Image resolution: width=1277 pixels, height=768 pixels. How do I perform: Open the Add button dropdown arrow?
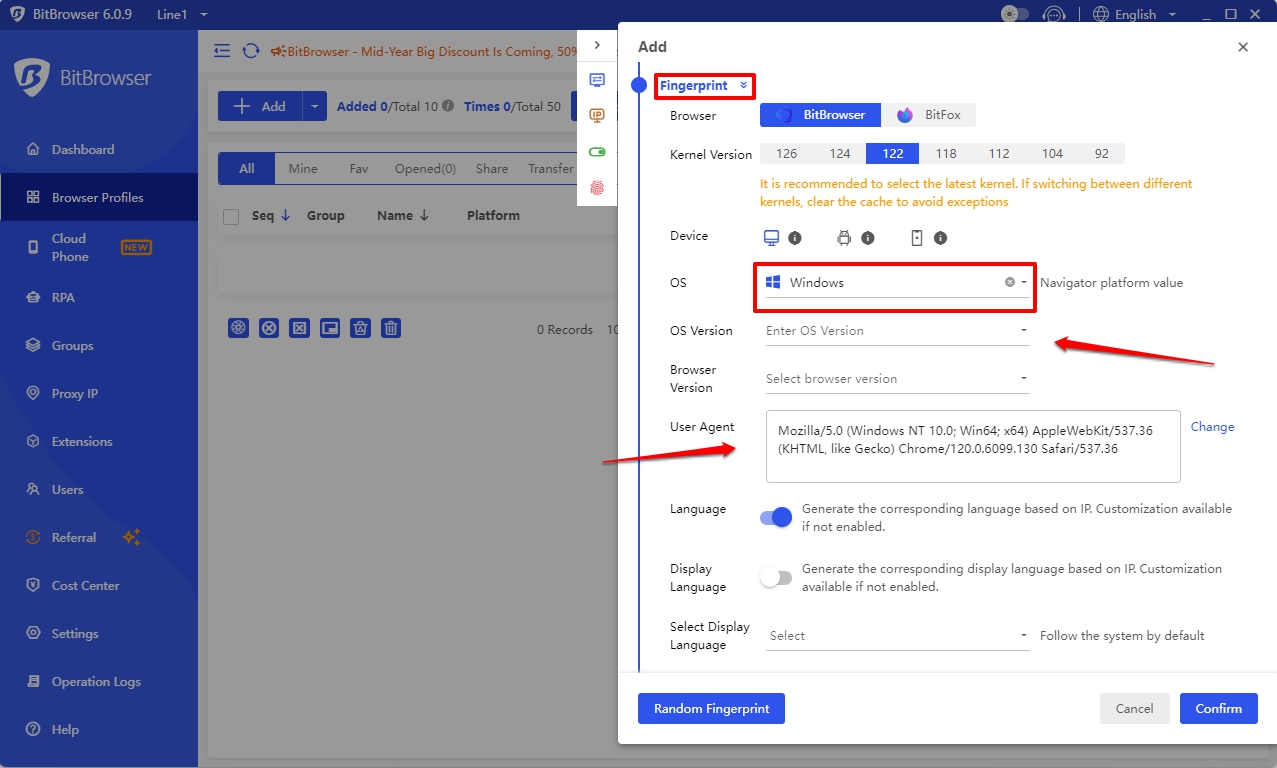click(315, 106)
